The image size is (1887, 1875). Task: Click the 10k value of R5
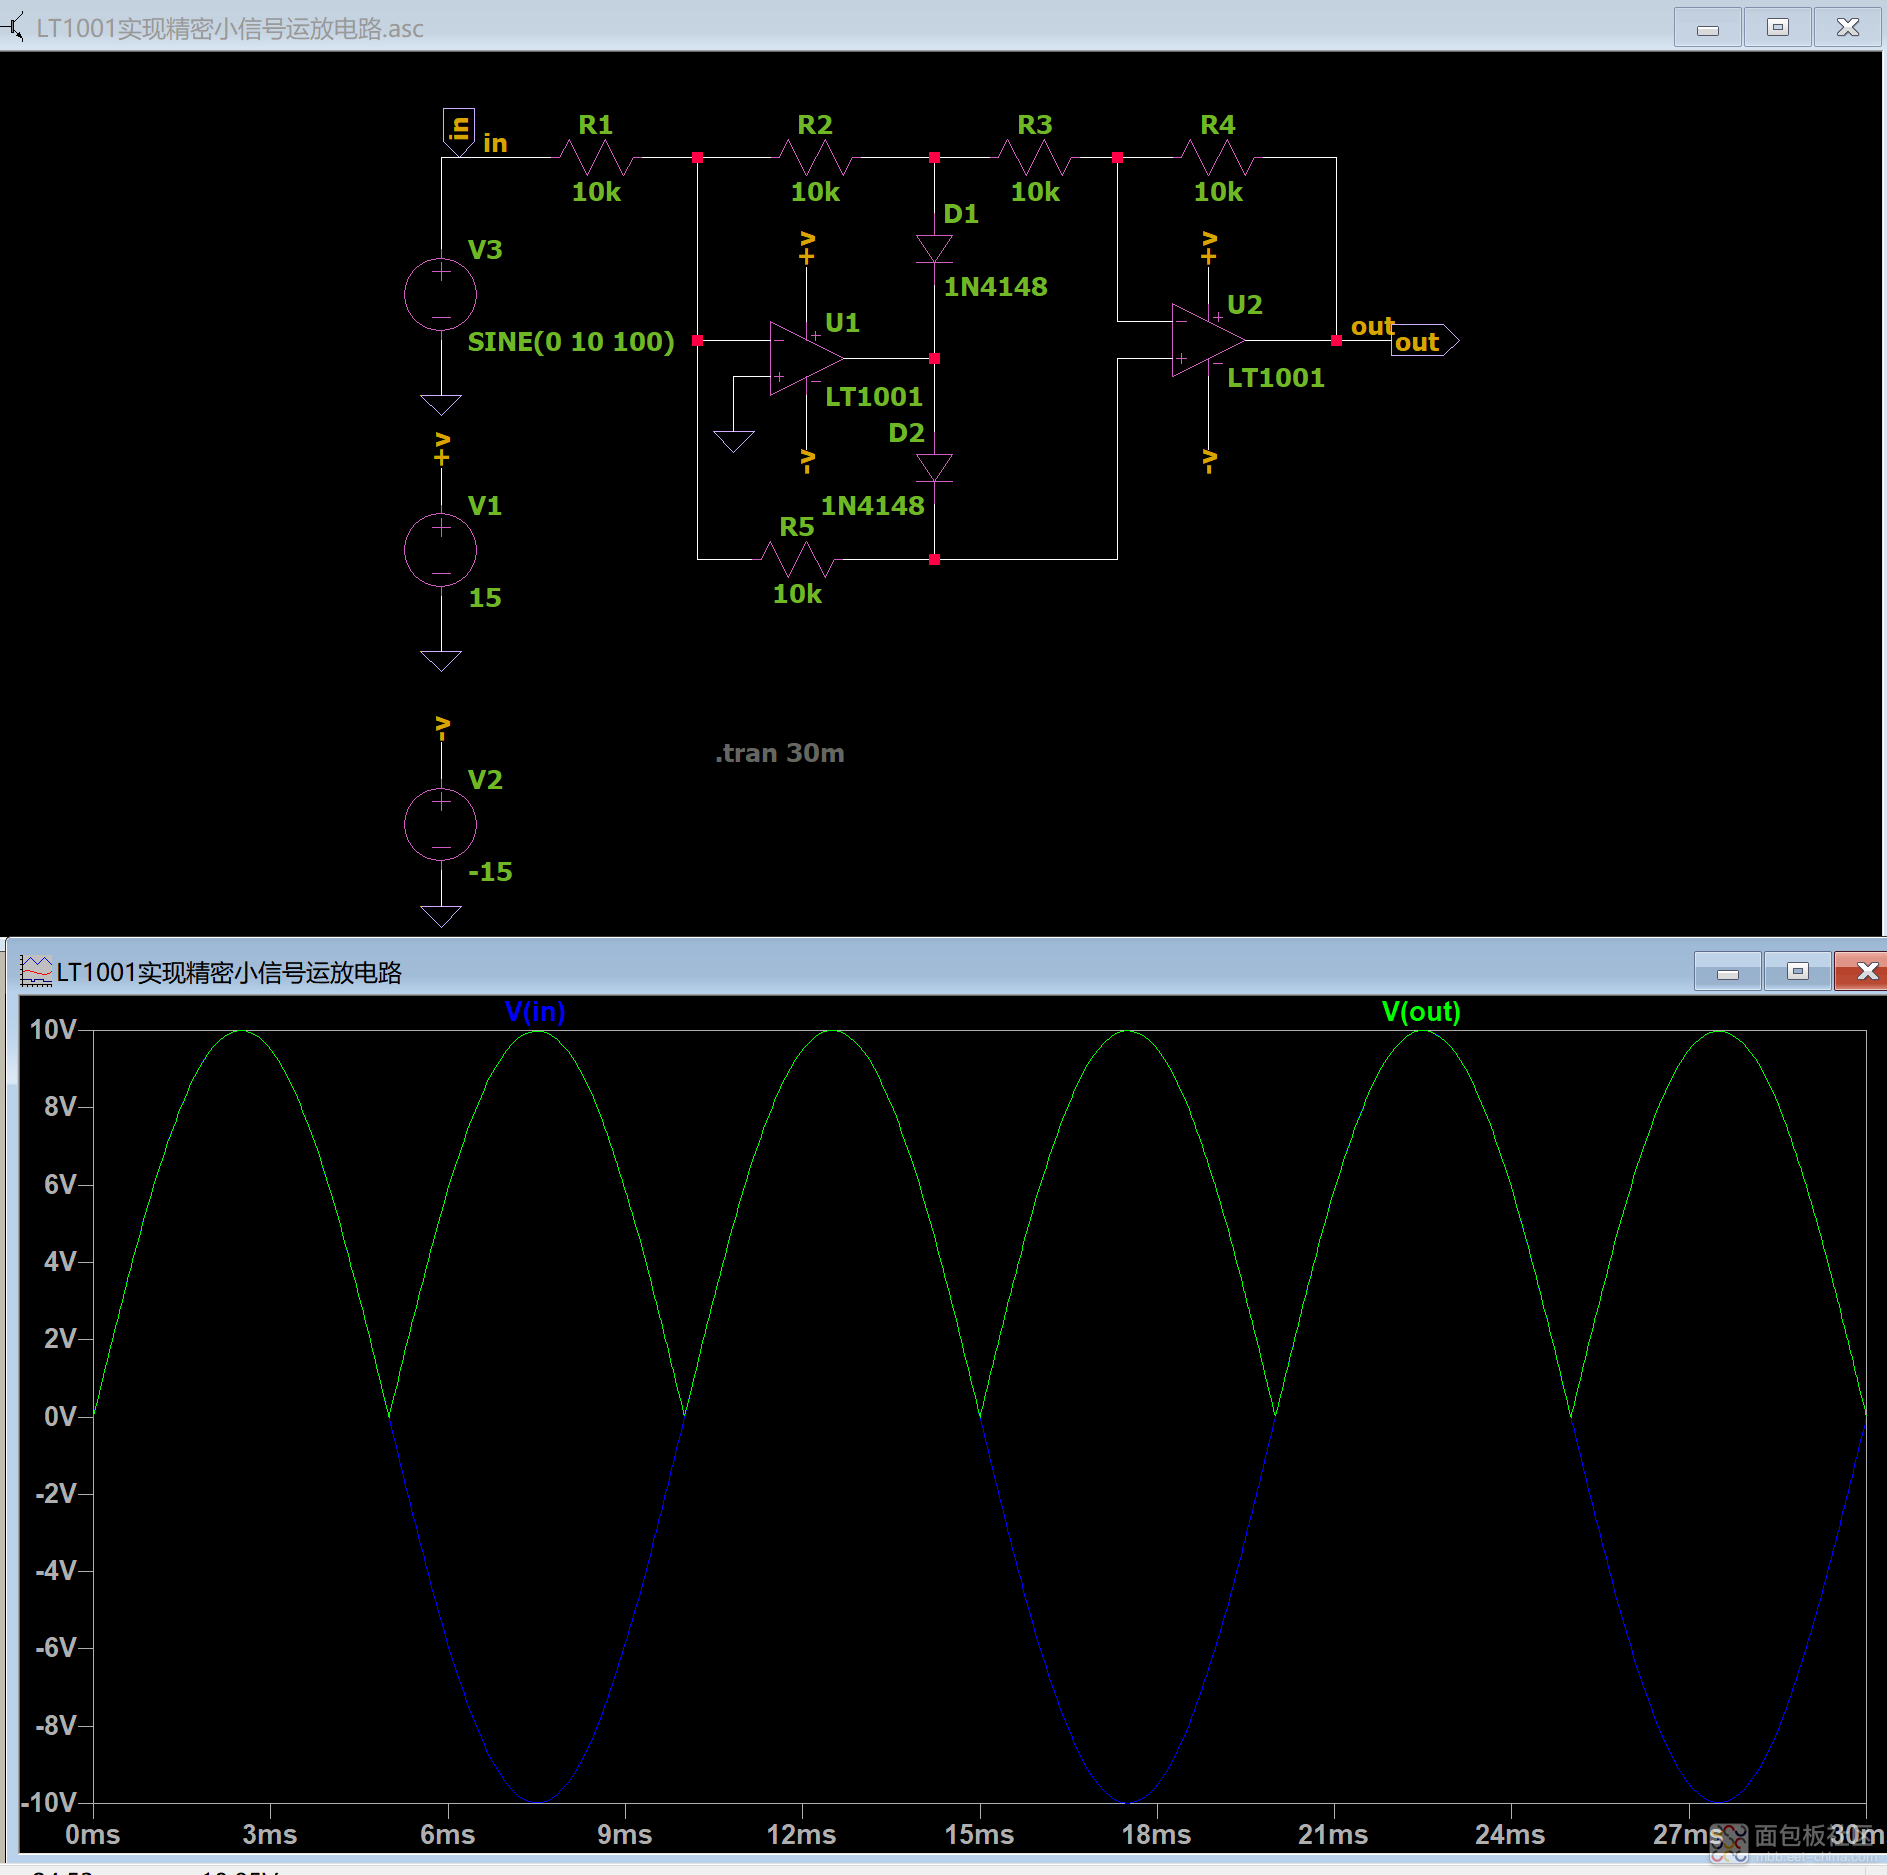[797, 594]
